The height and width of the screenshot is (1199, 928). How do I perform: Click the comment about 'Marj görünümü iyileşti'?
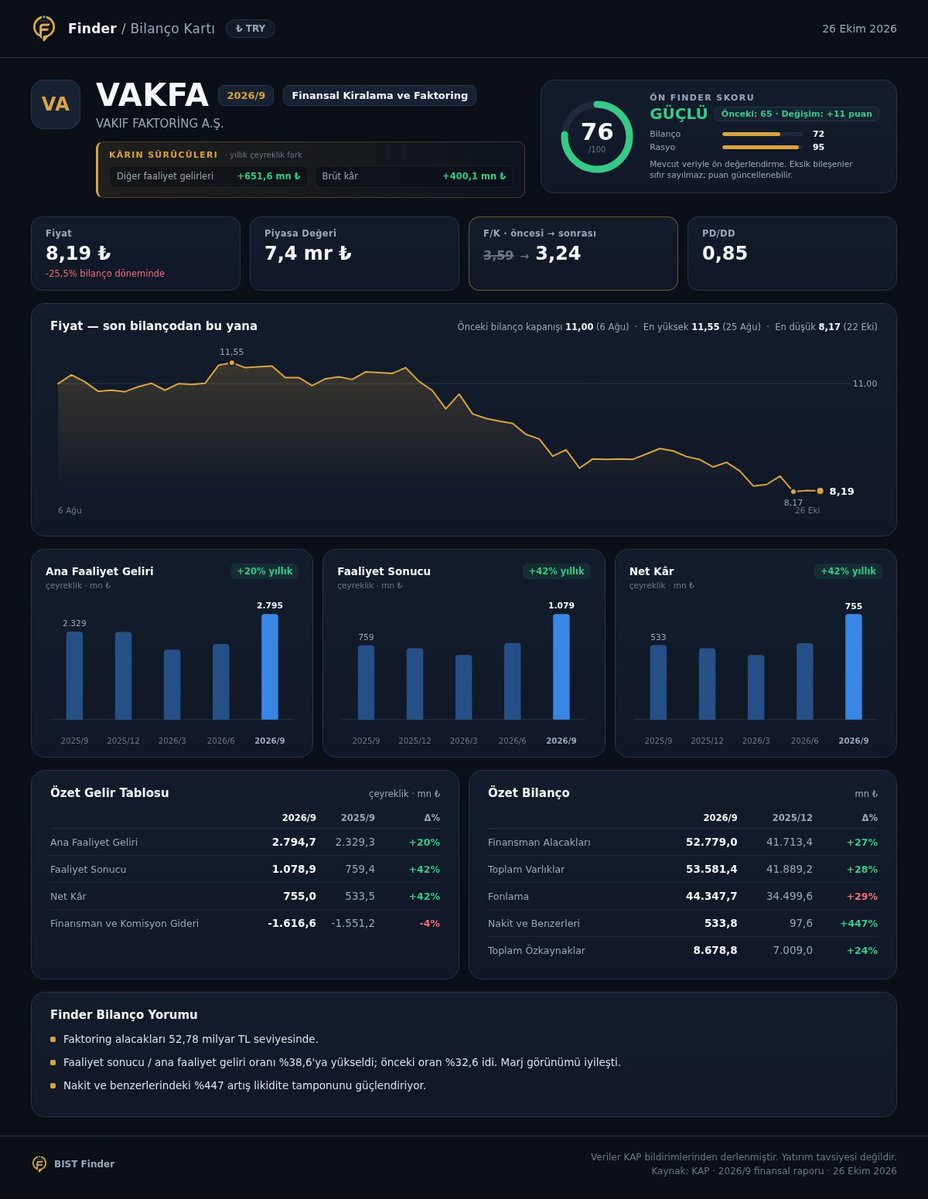[342, 1062]
